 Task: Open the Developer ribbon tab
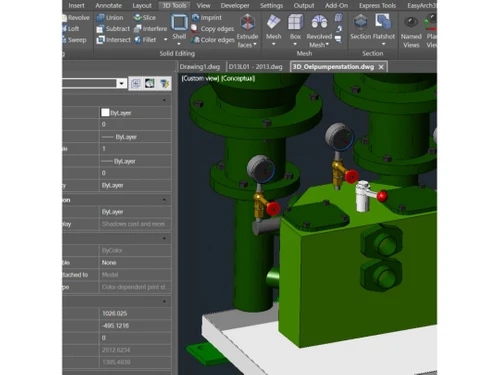(x=235, y=6)
